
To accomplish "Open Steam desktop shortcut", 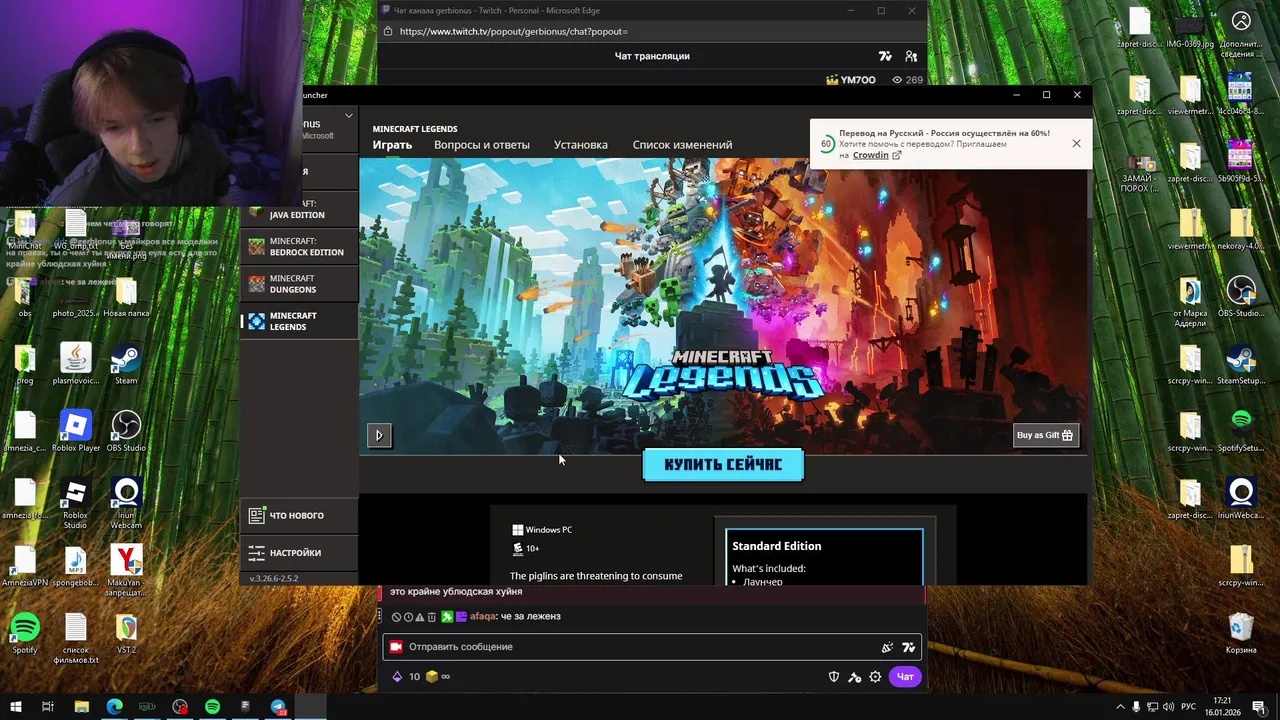I will coord(126,364).
